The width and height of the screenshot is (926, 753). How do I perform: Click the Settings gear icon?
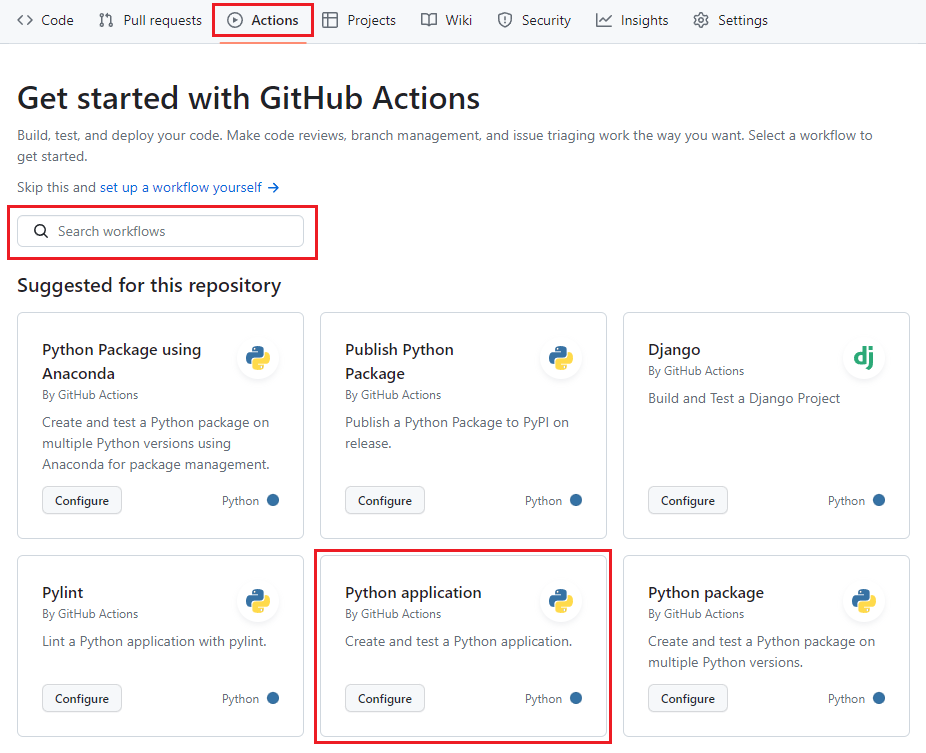click(x=701, y=20)
